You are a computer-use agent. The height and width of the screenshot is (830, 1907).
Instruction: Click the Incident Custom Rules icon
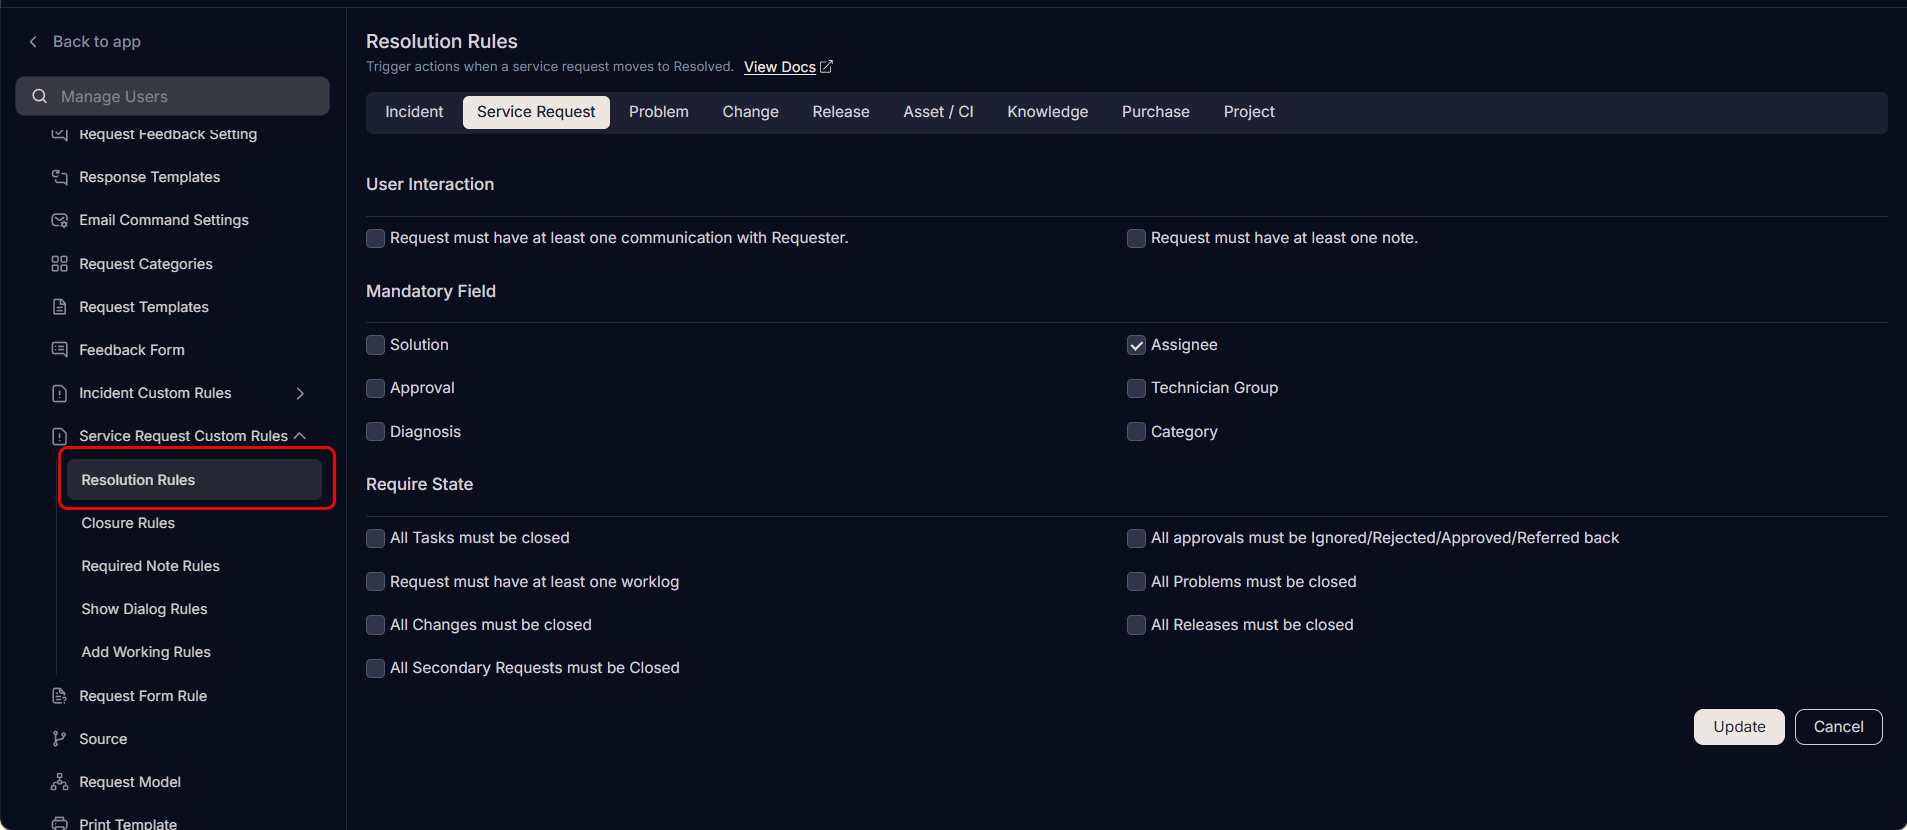pos(60,393)
